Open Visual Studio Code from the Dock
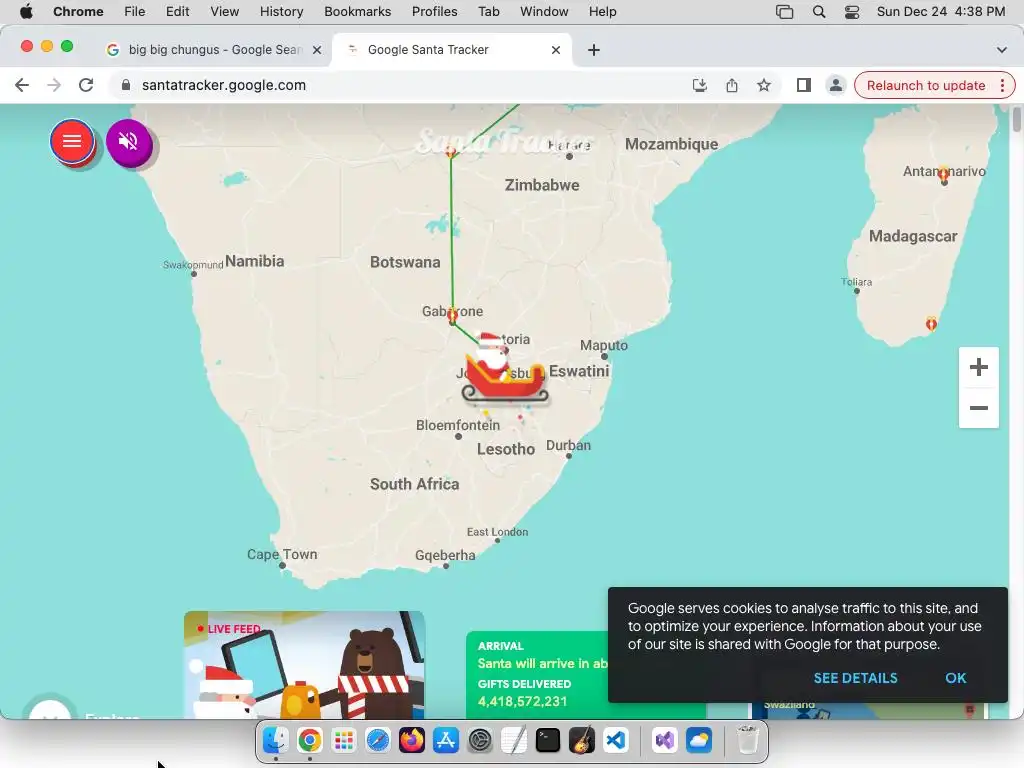Viewport: 1024px width, 768px height. tap(616, 740)
